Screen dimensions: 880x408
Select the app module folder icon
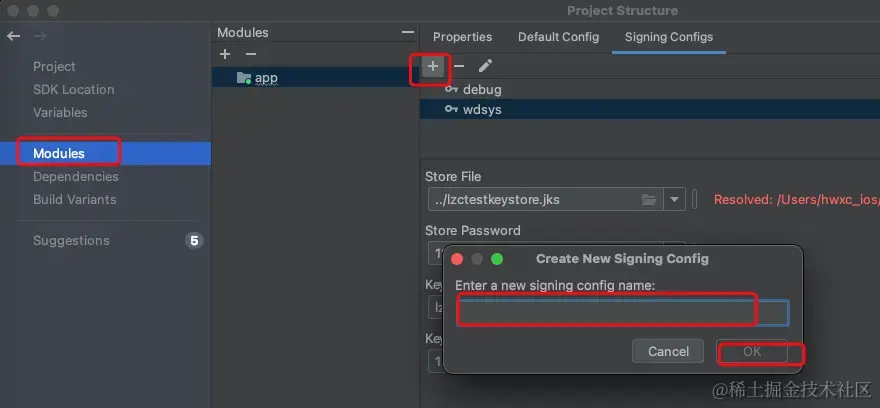pos(244,78)
